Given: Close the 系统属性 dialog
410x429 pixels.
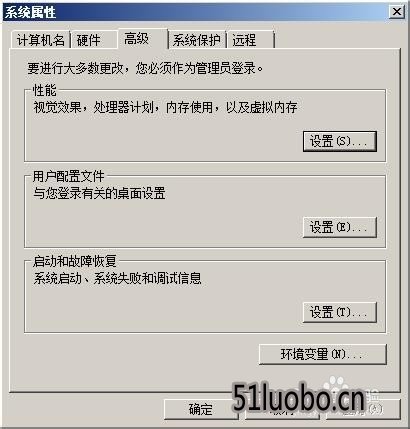Looking at the screenshot, I should 397,12.
